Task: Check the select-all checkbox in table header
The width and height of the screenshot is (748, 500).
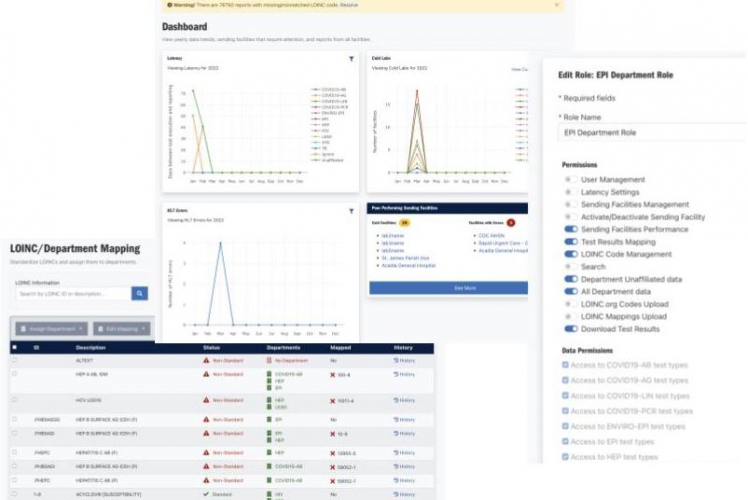Action: [14, 347]
